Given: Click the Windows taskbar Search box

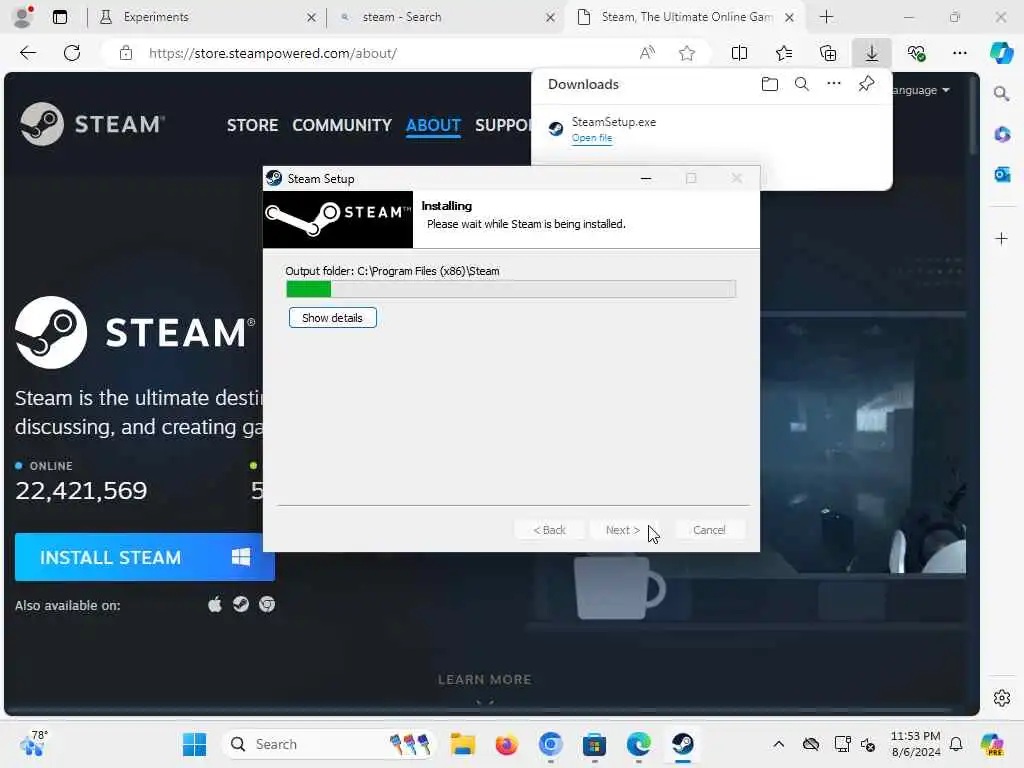Looking at the screenshot, I should (x=330, y=744).
